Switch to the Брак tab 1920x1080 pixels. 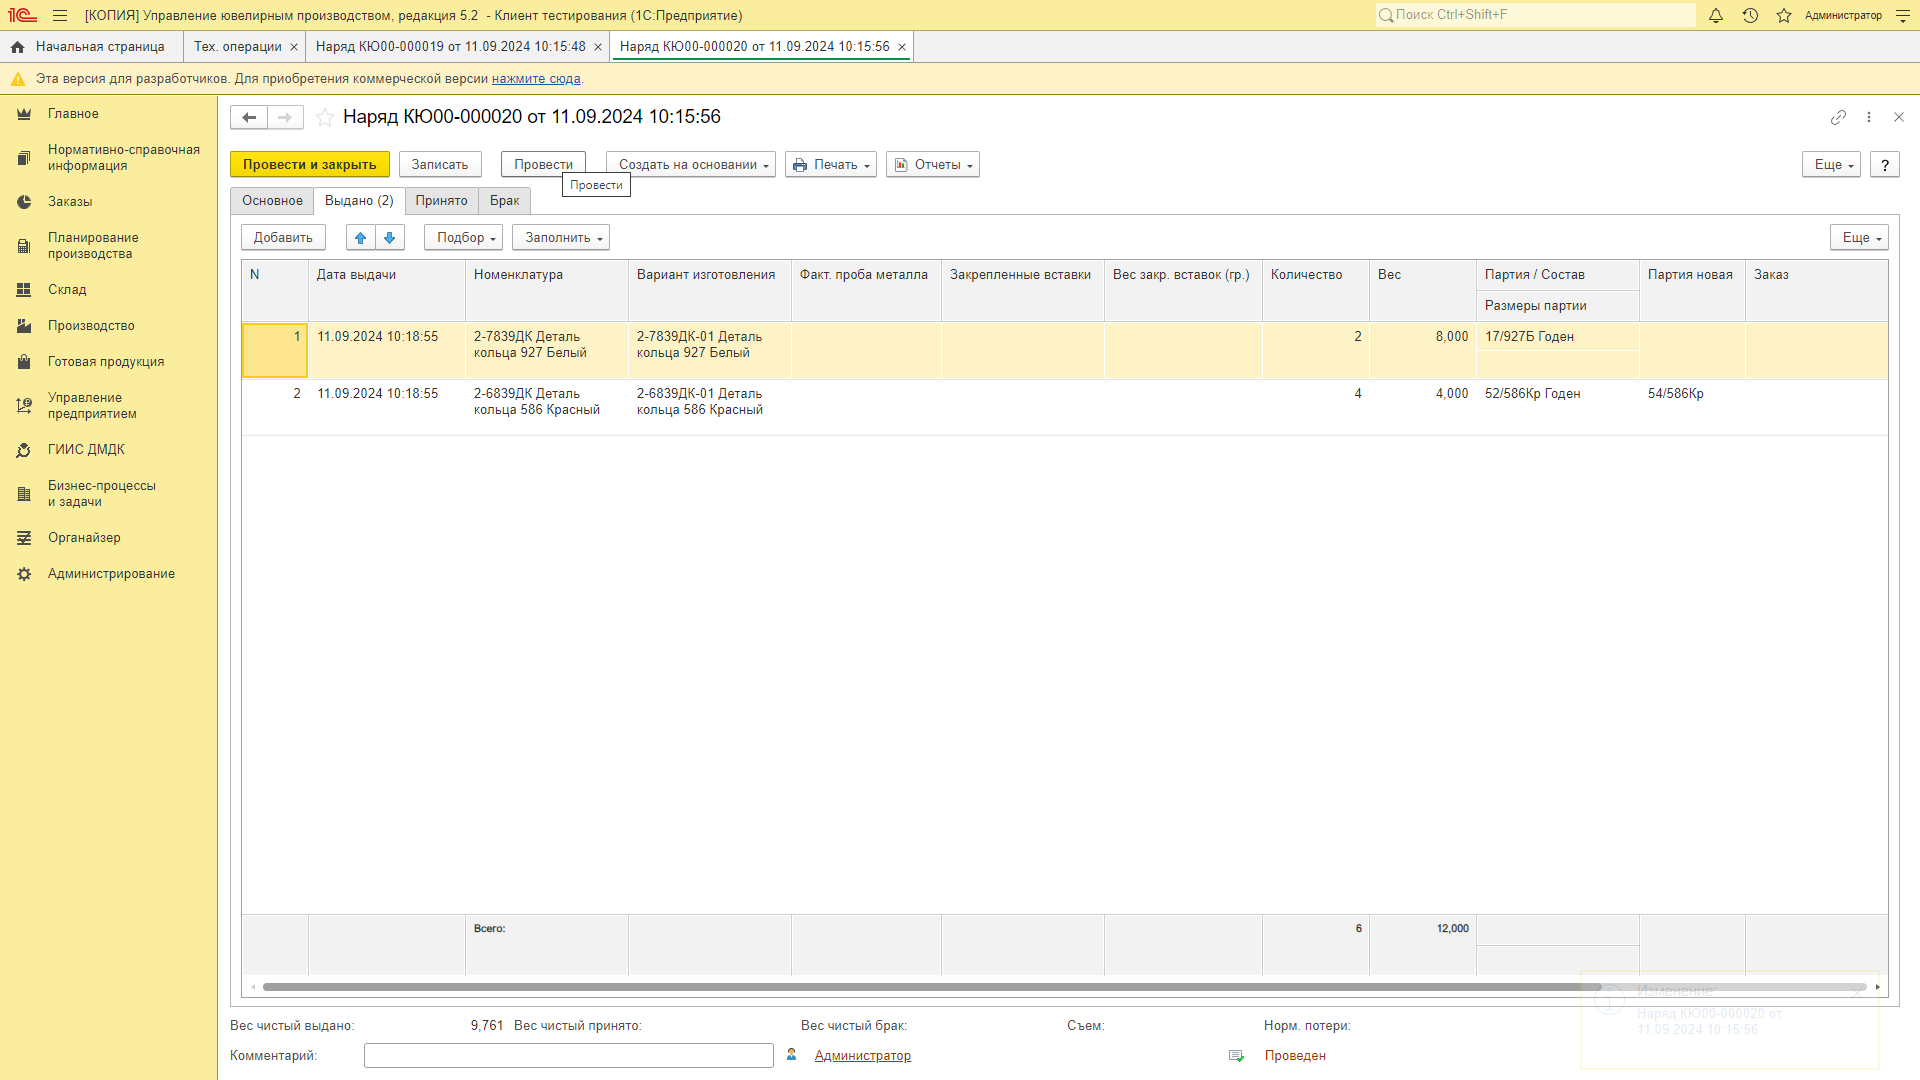coord(504,201)
